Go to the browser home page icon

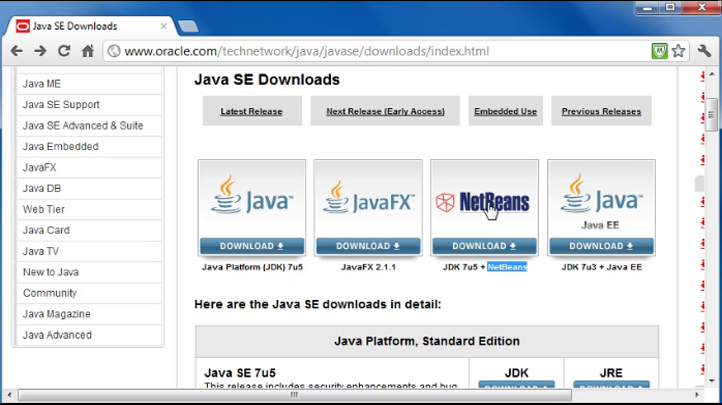[88, 51]
